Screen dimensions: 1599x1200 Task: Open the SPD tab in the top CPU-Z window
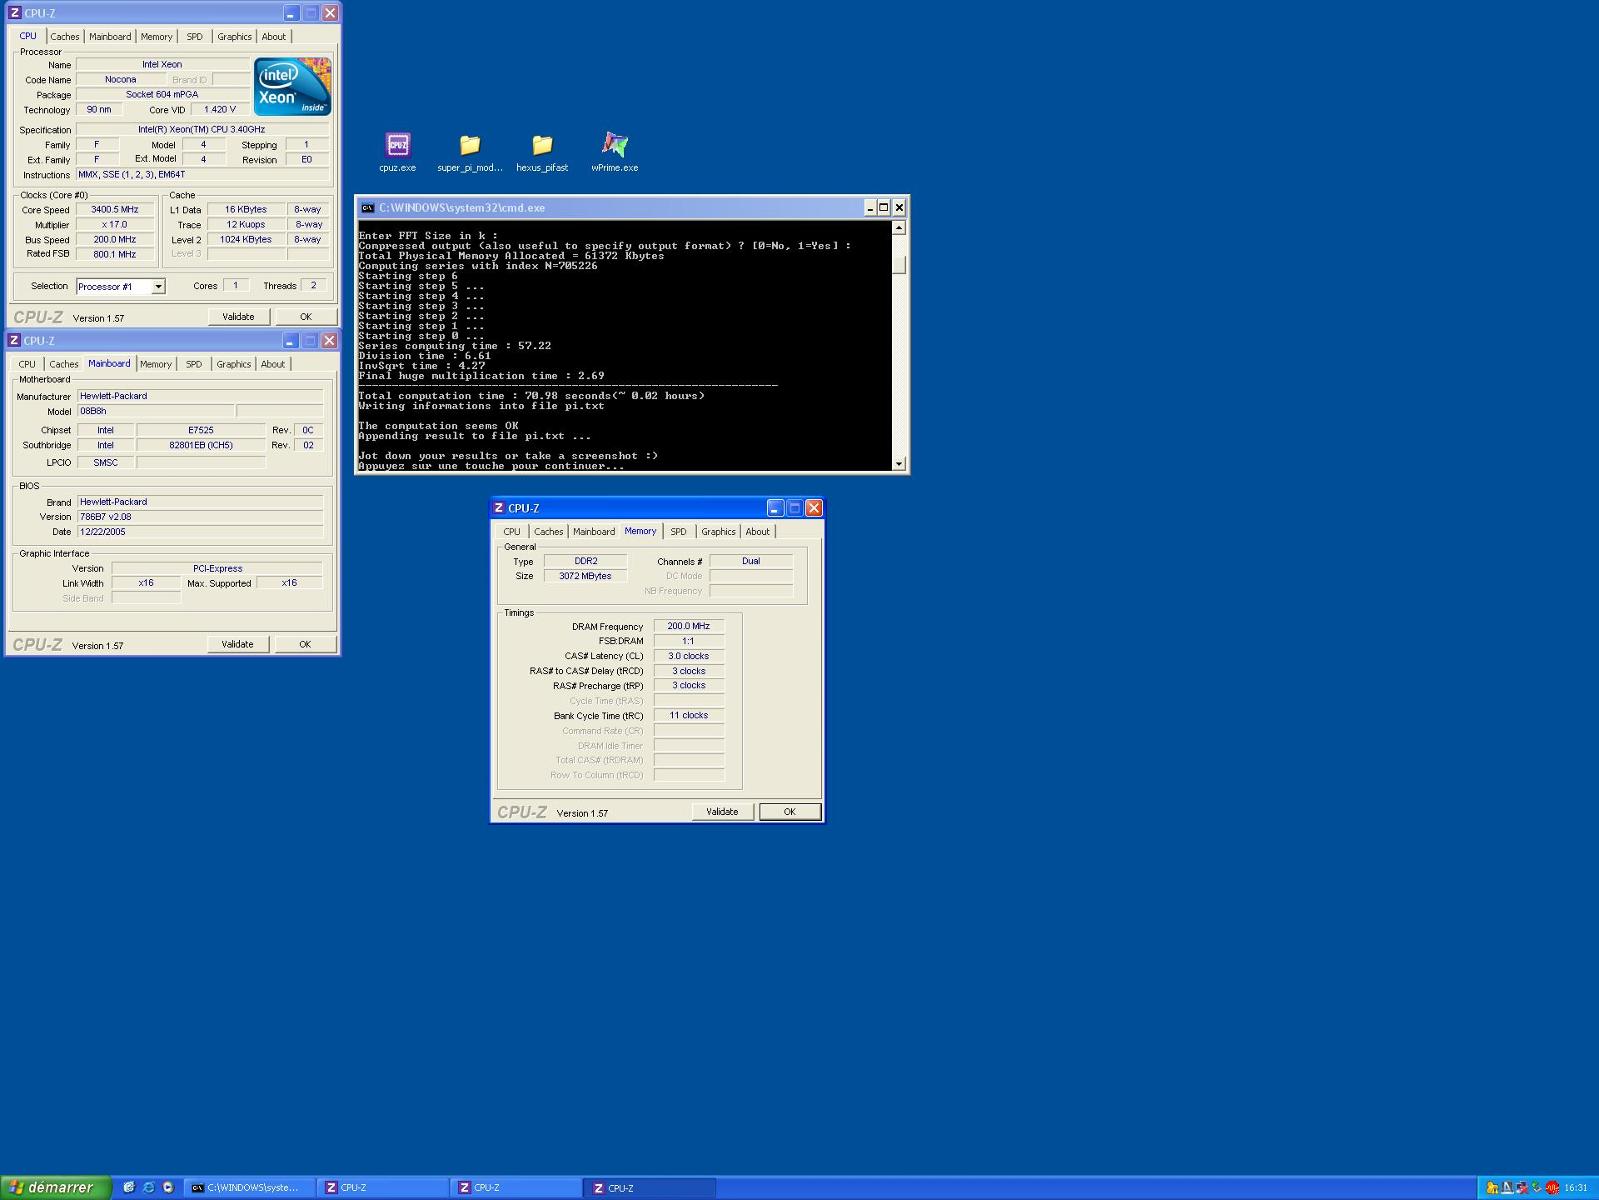click(194, 37)
